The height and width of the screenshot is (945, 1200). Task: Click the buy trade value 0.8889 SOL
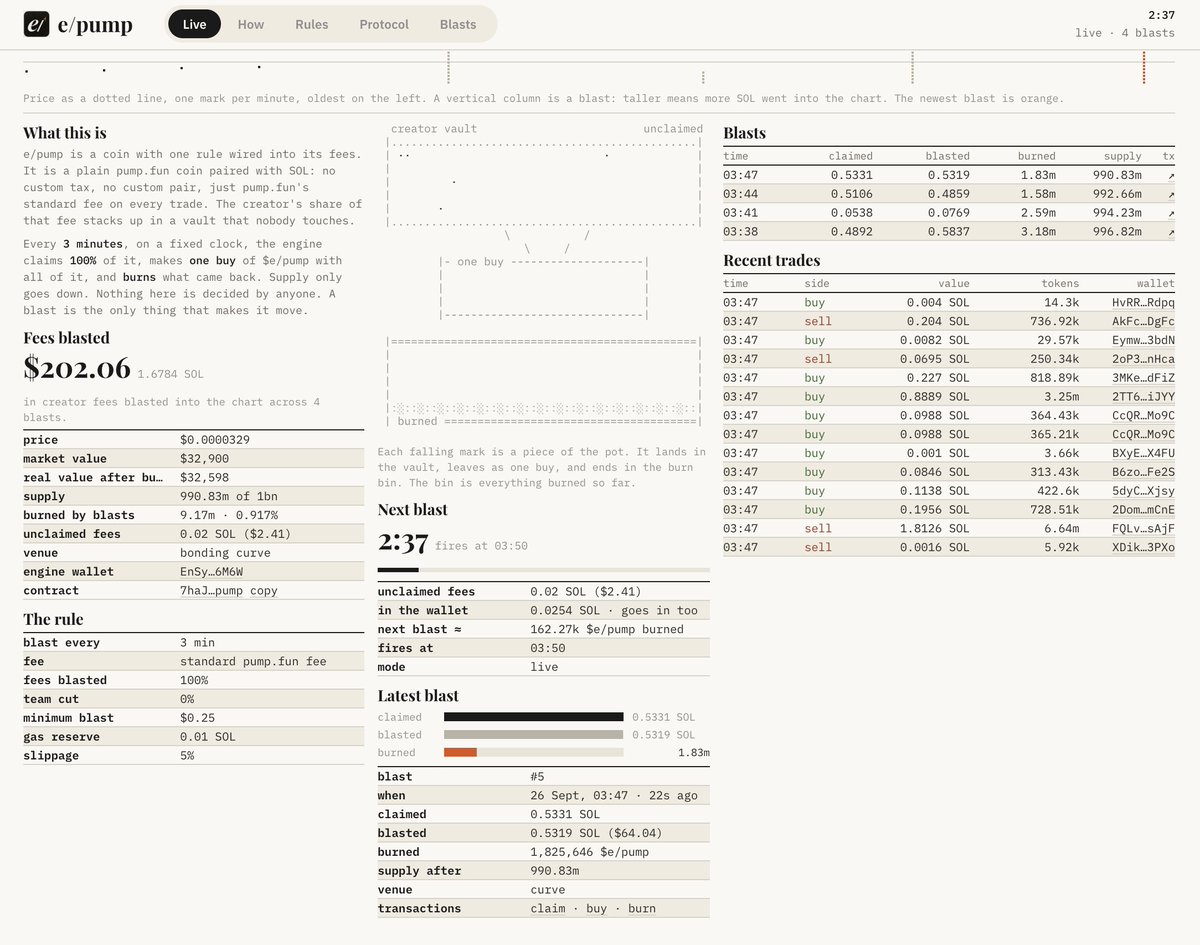934,397
